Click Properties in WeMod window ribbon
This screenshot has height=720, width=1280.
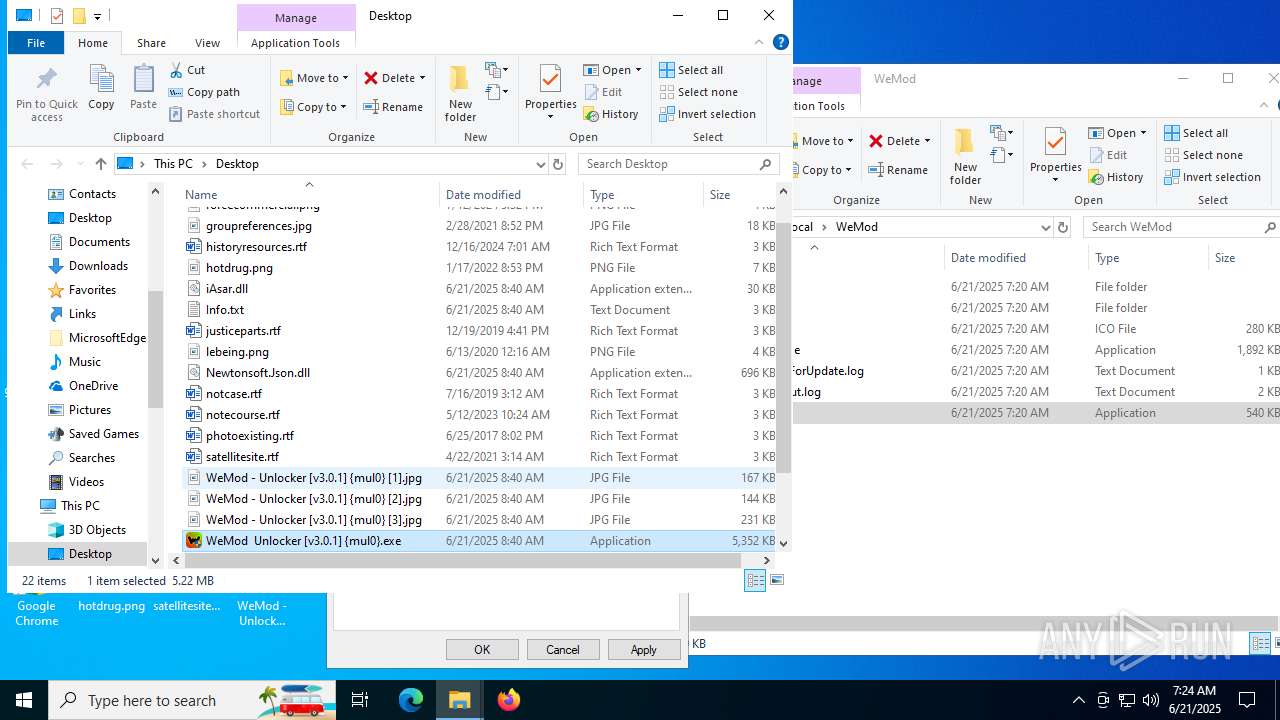(1055, 156)
